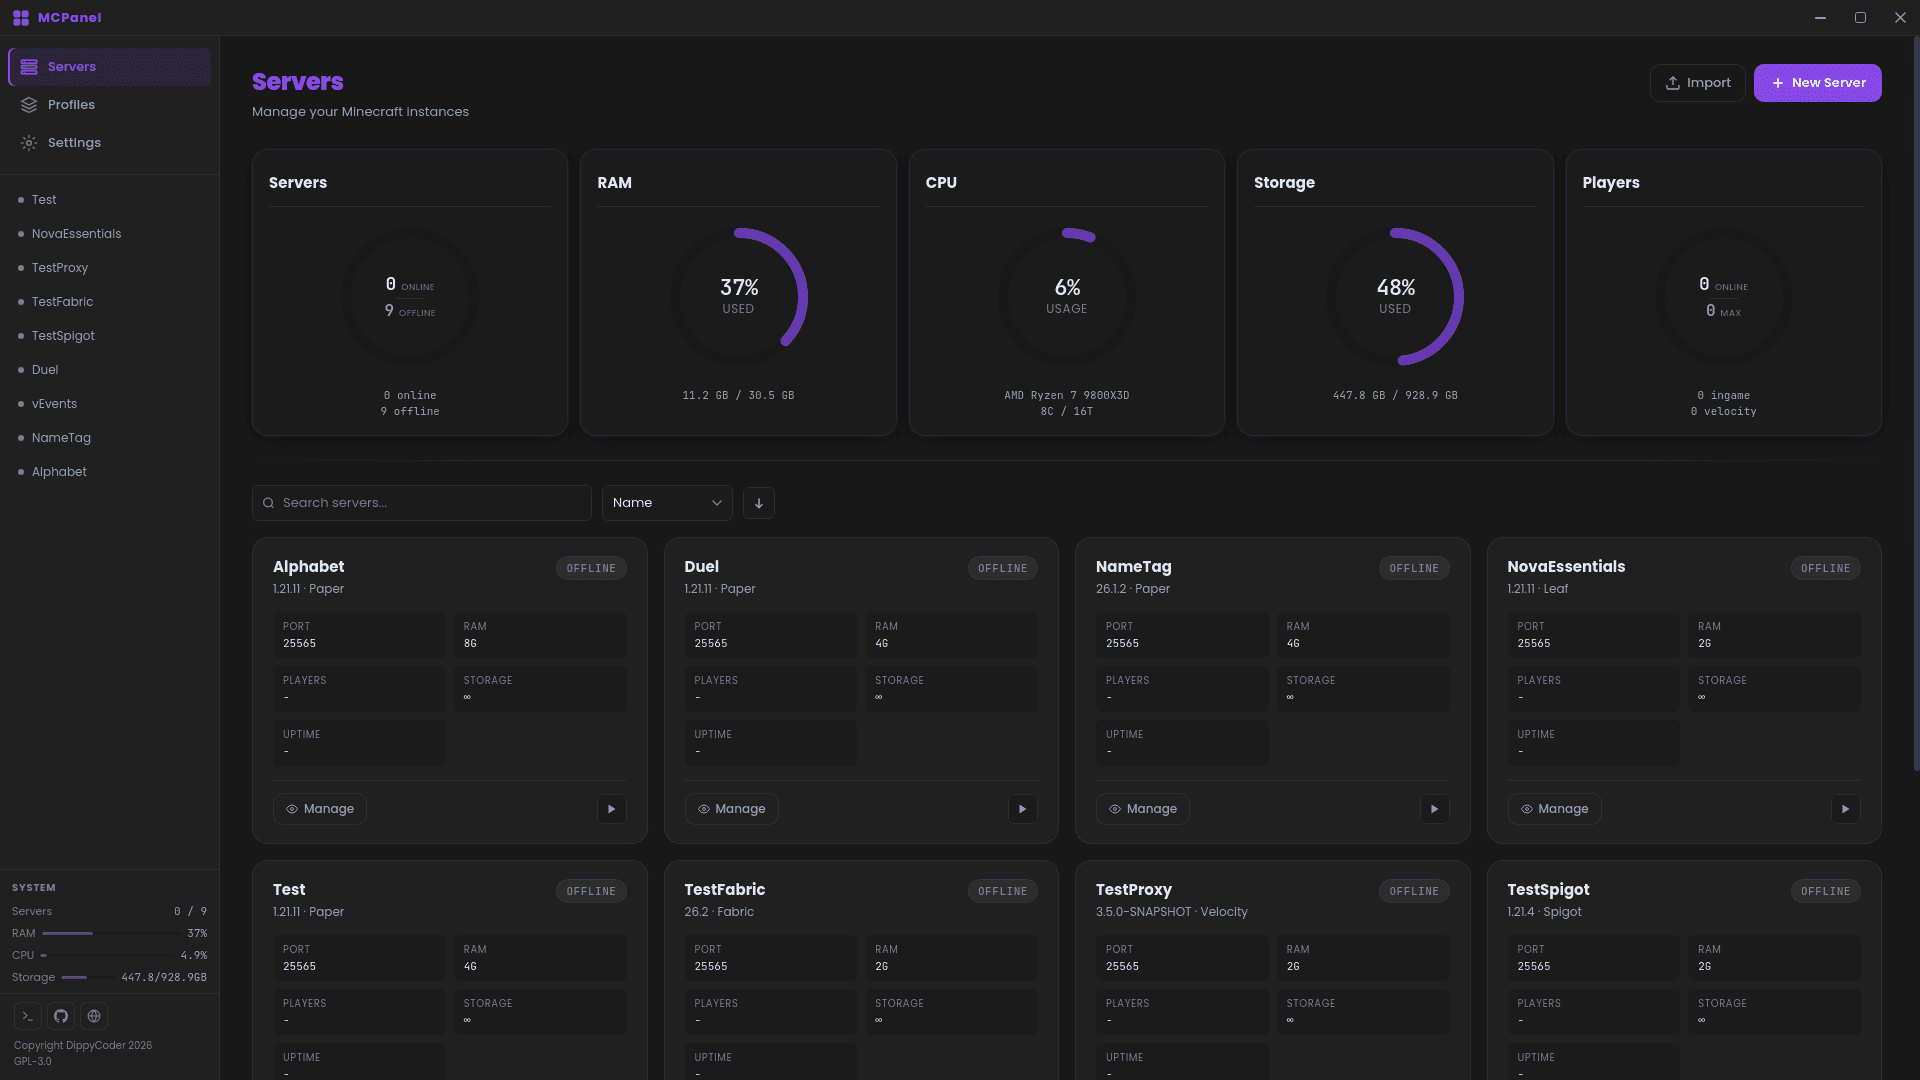This screenshot has height=1080, width=1920.
Task: Select NameTag in sidebar list
Action: (x=109, y=438)
